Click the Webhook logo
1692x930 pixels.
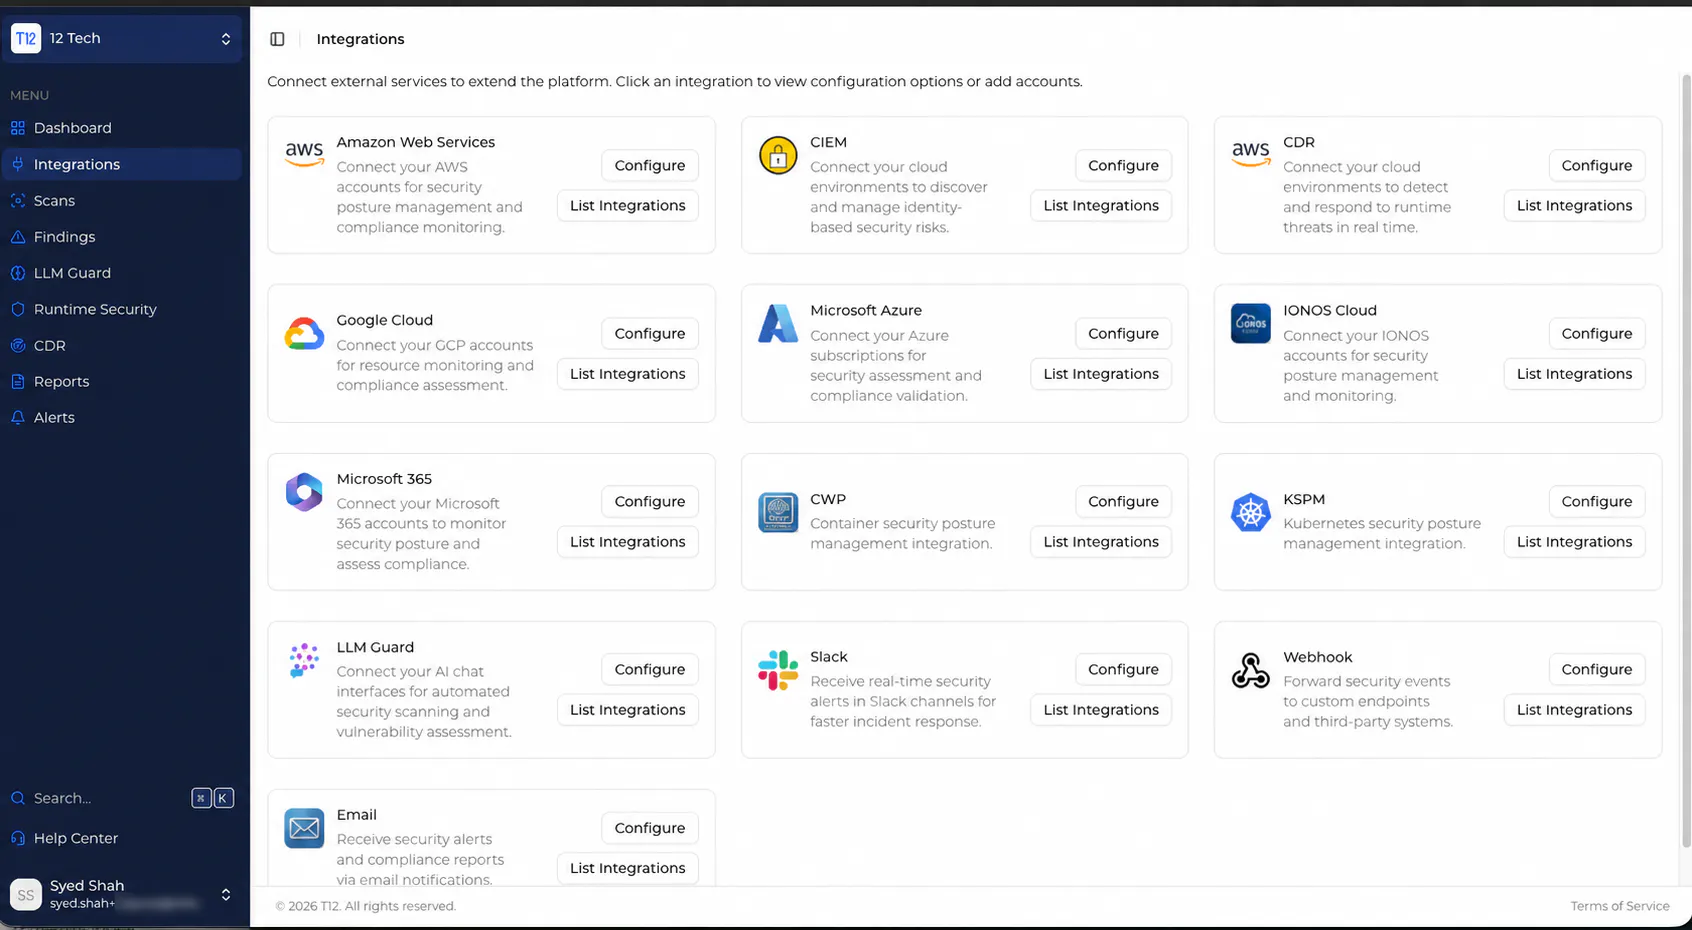click(1251, 670)
